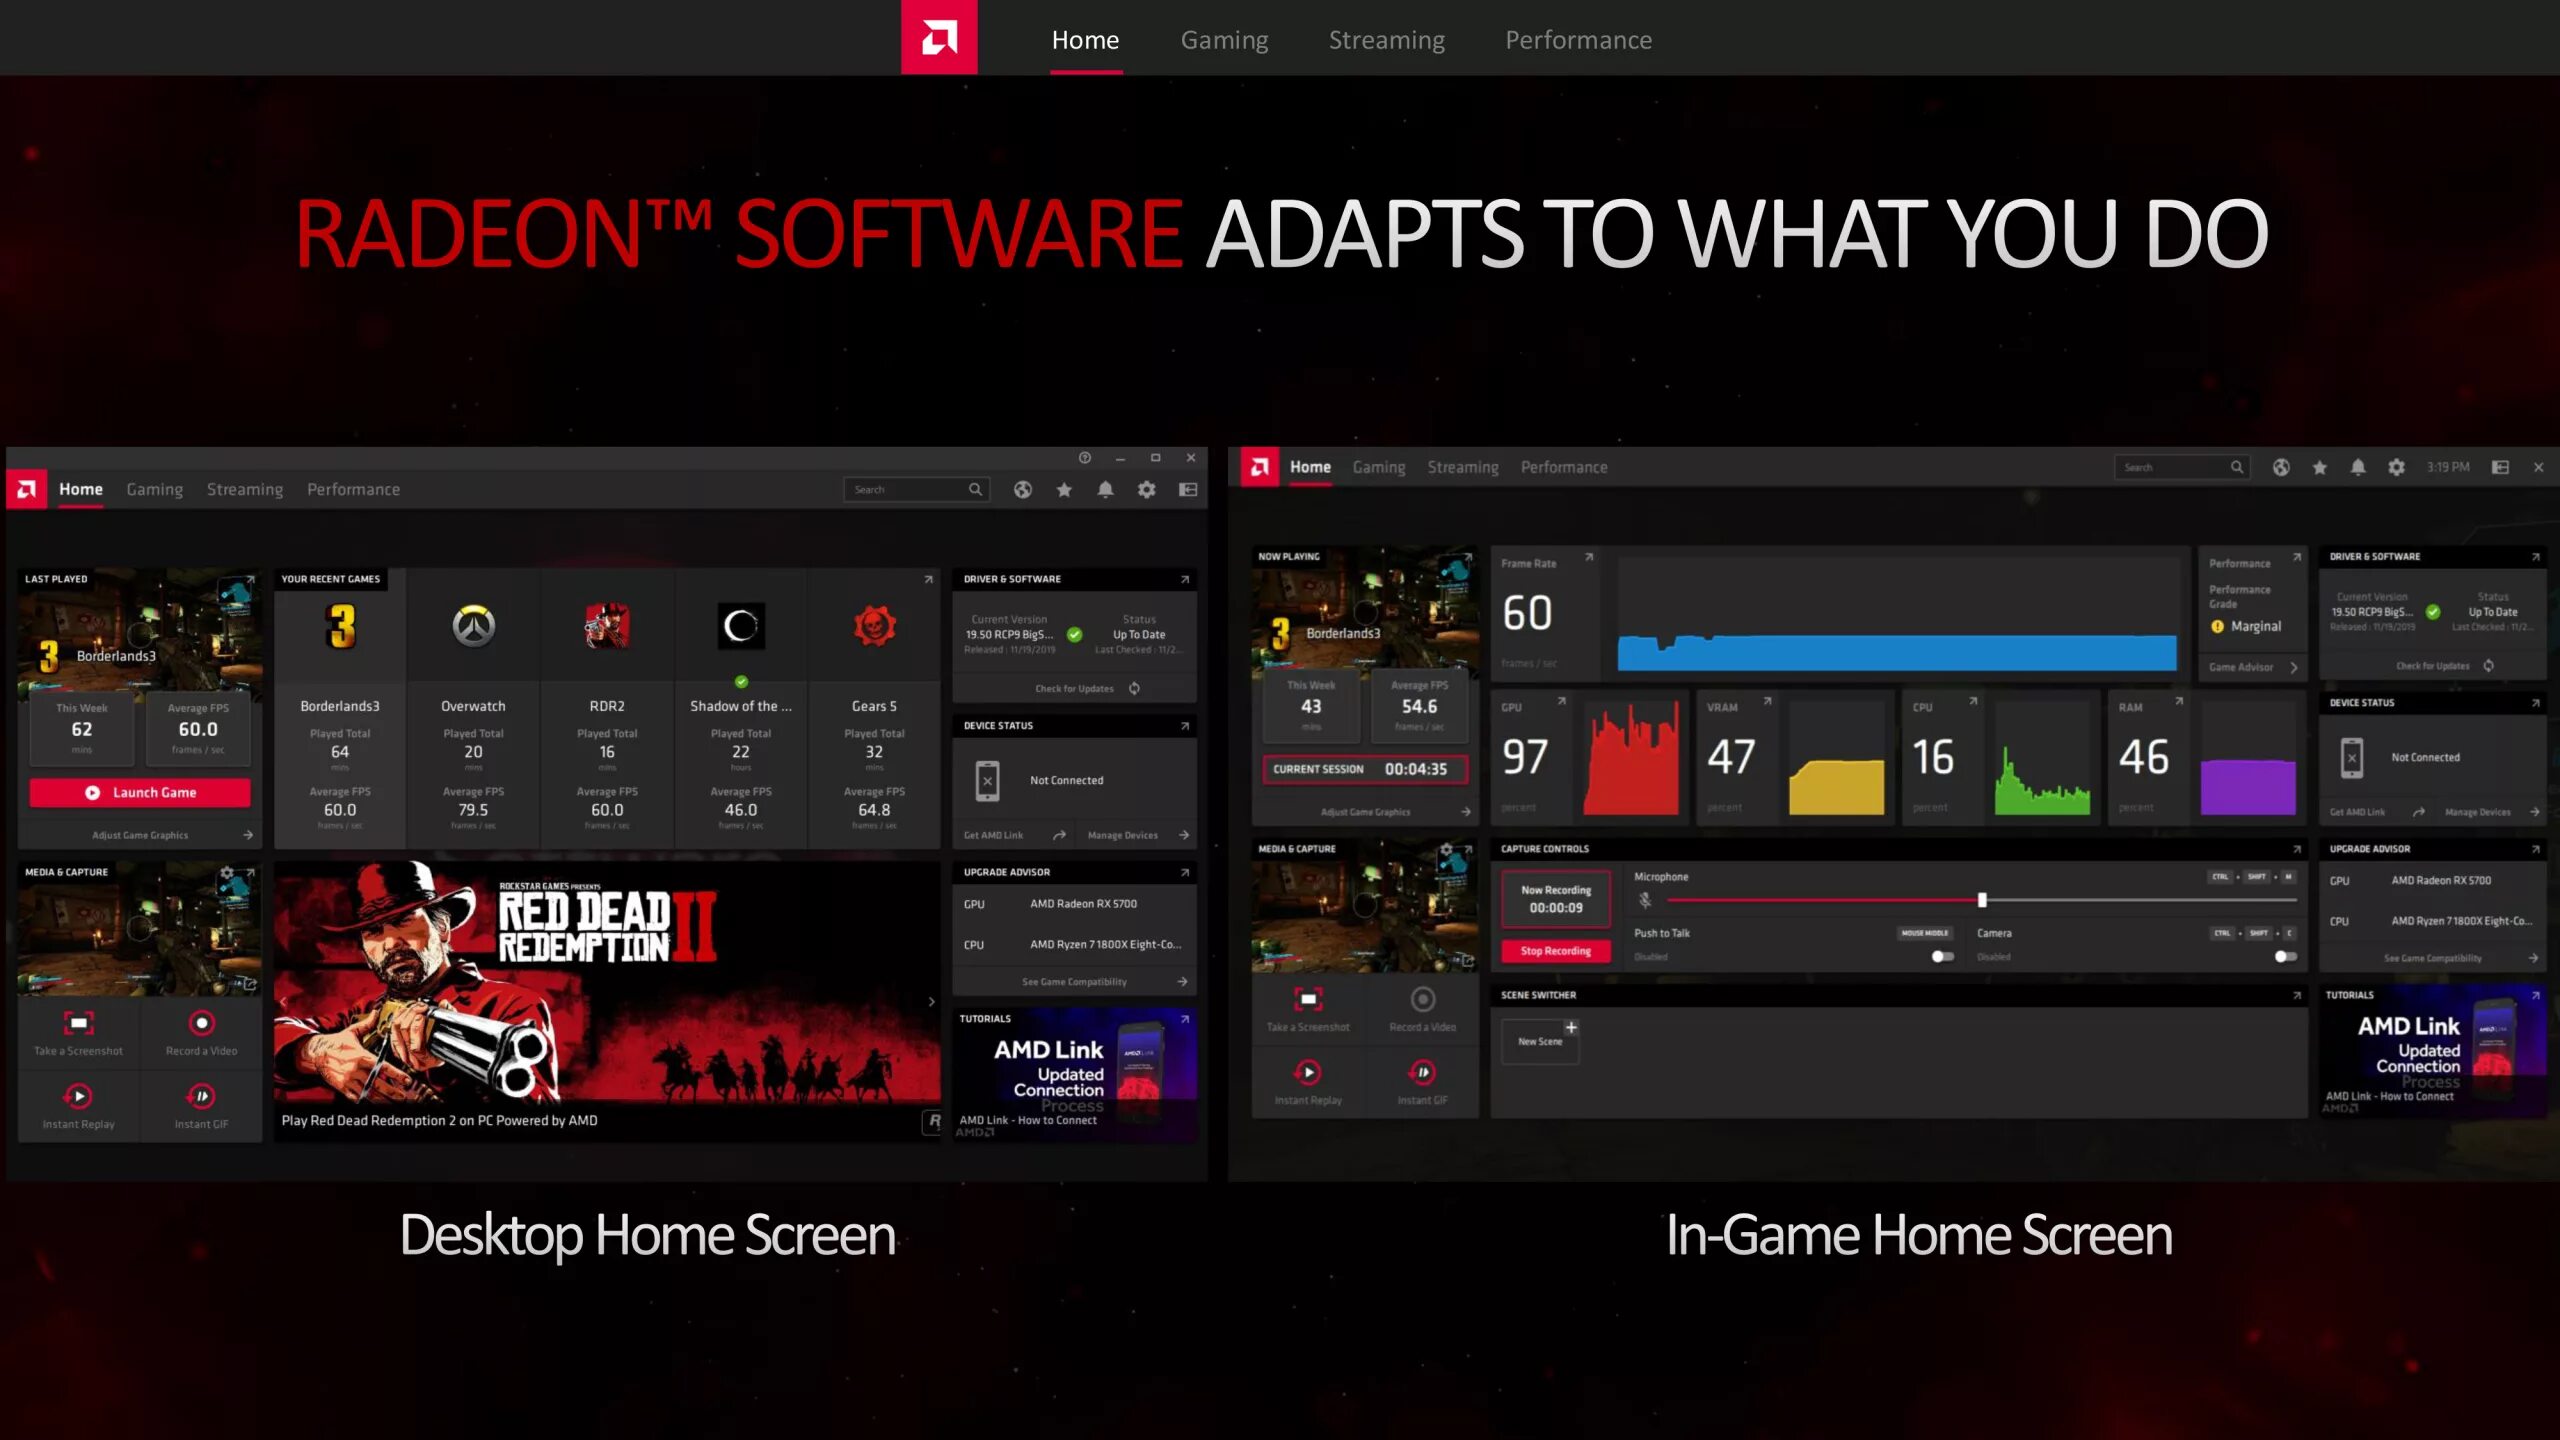Click the notifications bell icon in toolbar
This screenshot has height=1440, width=2560.
pyautogui.click(x=1104, y=491)
